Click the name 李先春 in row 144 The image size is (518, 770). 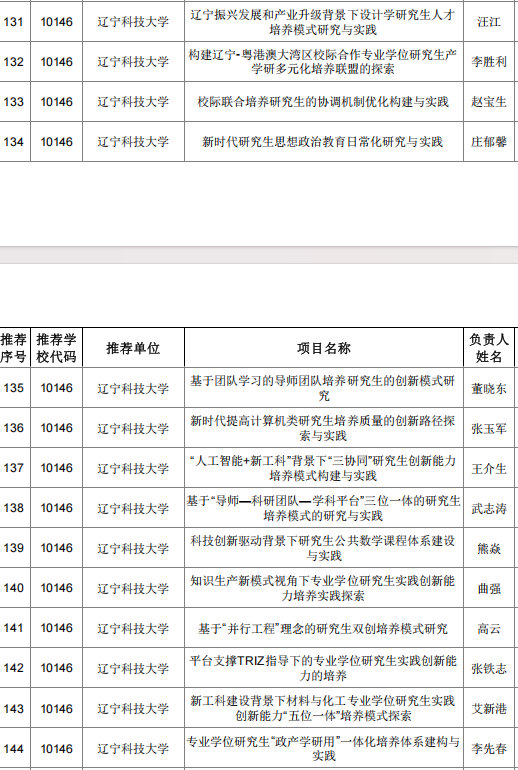489,748
